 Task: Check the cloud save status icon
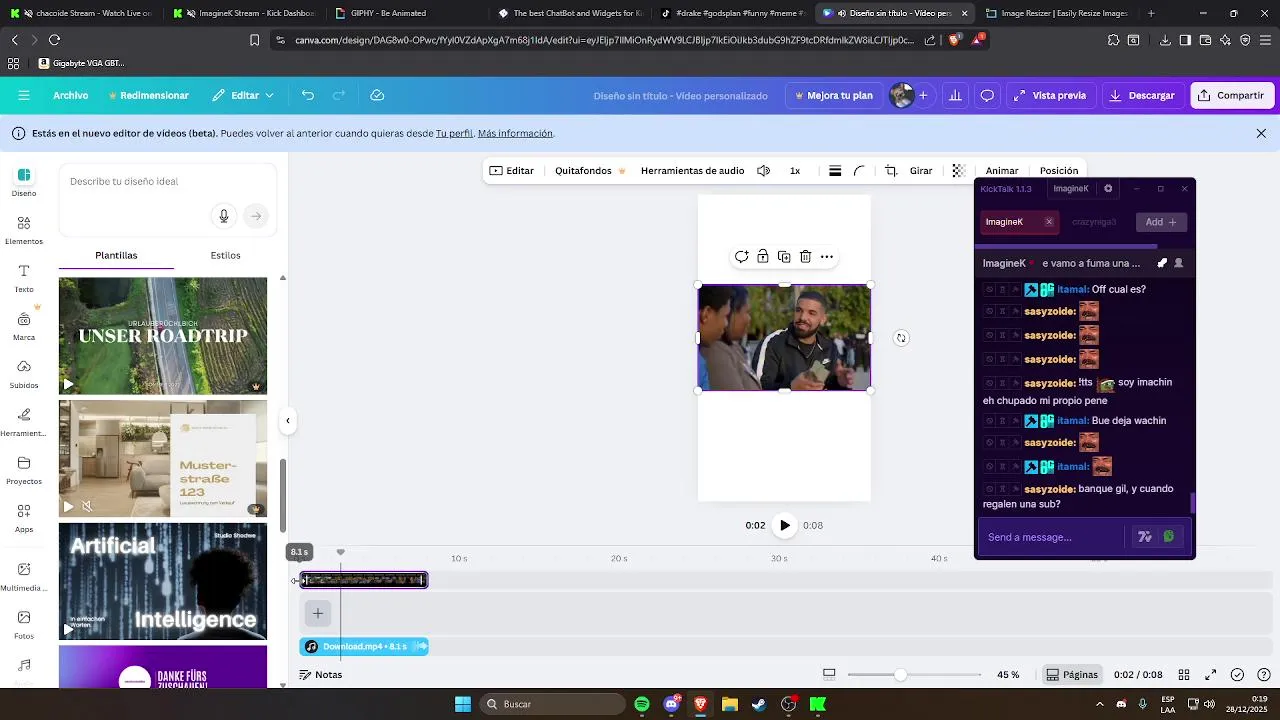click(377, 95)
